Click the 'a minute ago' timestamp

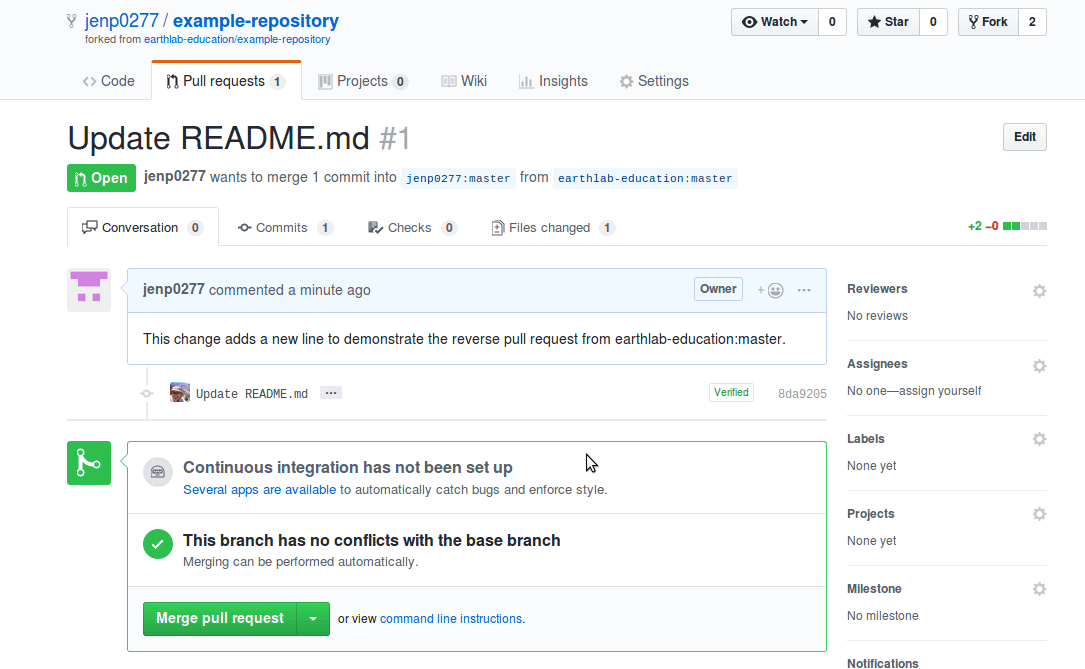tap(329, 290)
